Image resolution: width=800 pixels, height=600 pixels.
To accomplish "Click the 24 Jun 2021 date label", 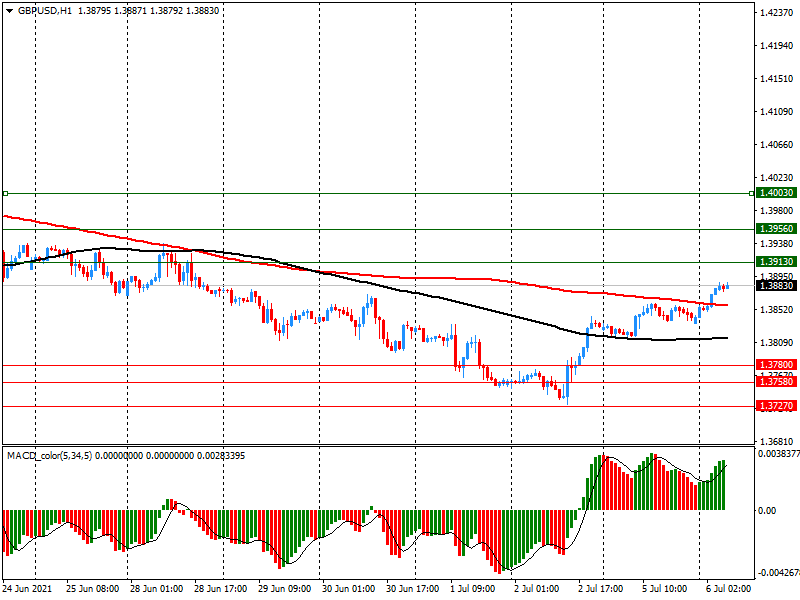I will click(30, 589).
